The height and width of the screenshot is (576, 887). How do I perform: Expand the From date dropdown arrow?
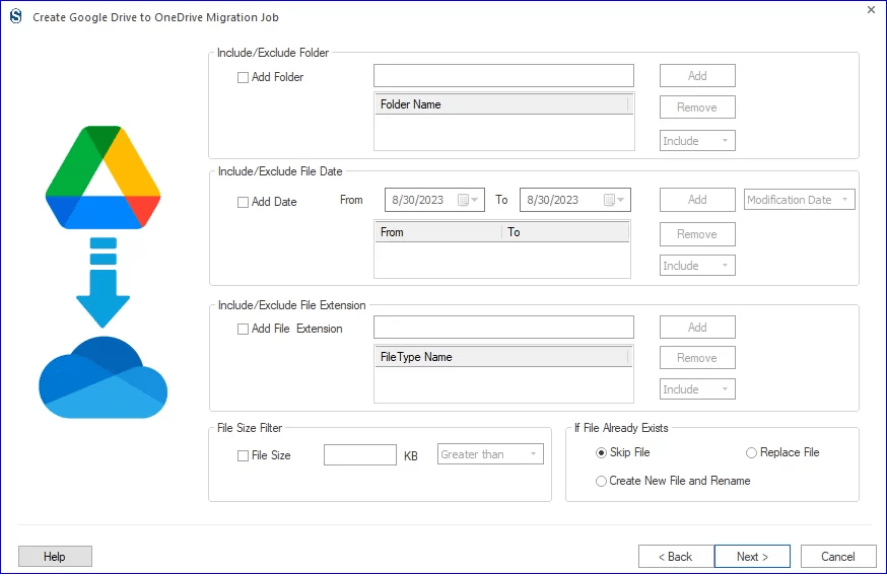(x=475, y=200)
